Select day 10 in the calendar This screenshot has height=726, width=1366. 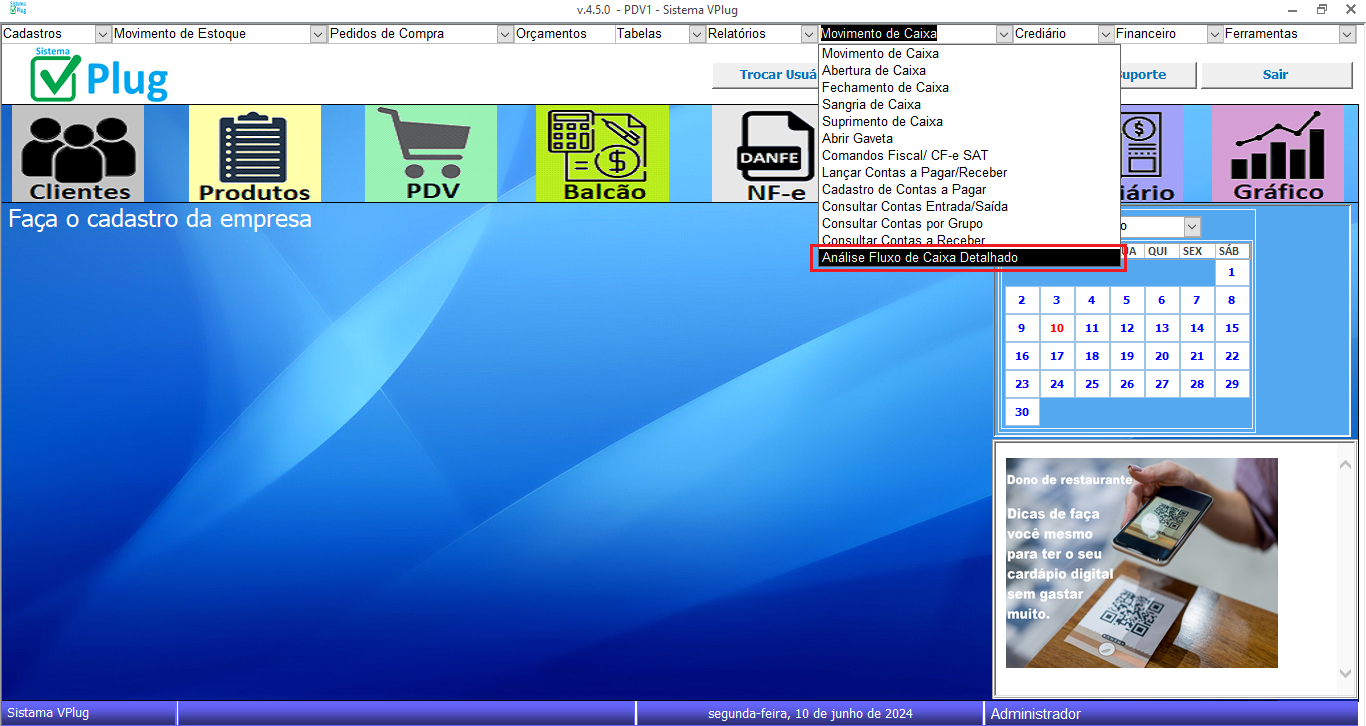point(1056,328)
